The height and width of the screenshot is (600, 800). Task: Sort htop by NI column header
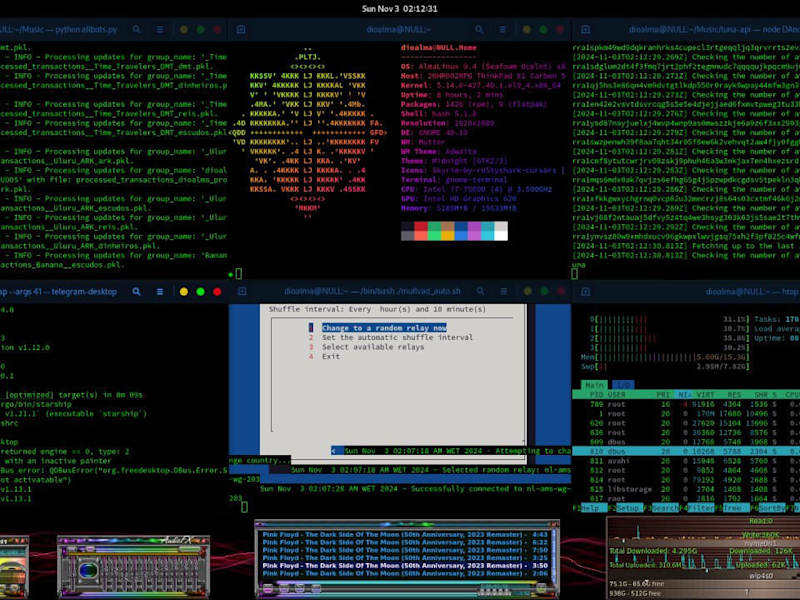[x=684, y=395]
